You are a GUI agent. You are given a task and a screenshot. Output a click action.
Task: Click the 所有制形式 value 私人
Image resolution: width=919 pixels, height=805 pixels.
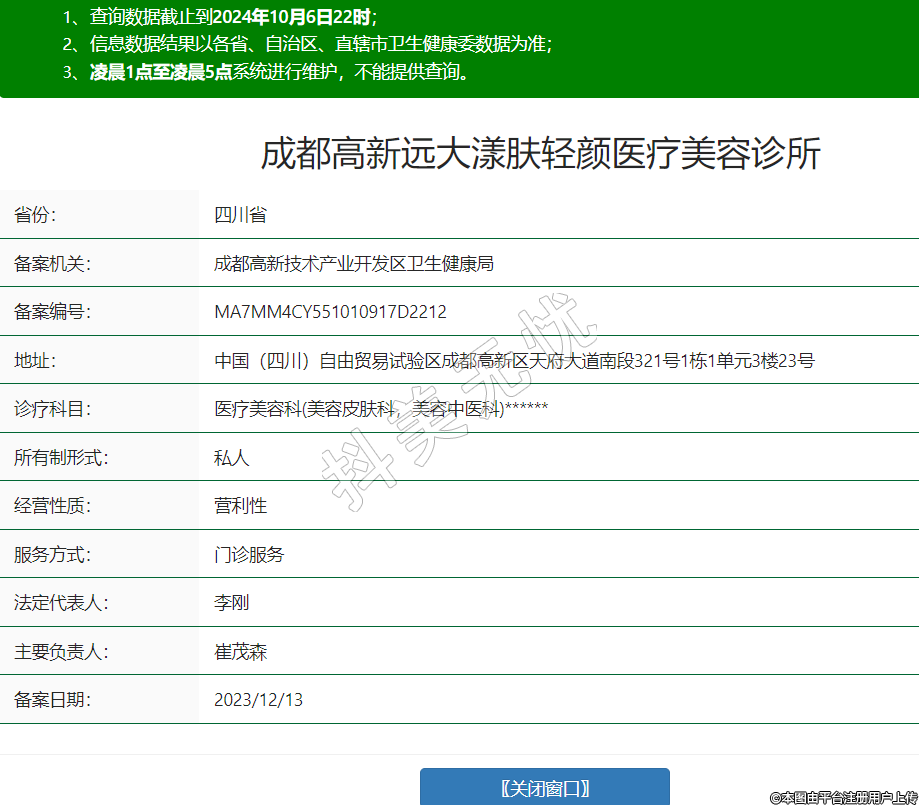coord(231,458)
